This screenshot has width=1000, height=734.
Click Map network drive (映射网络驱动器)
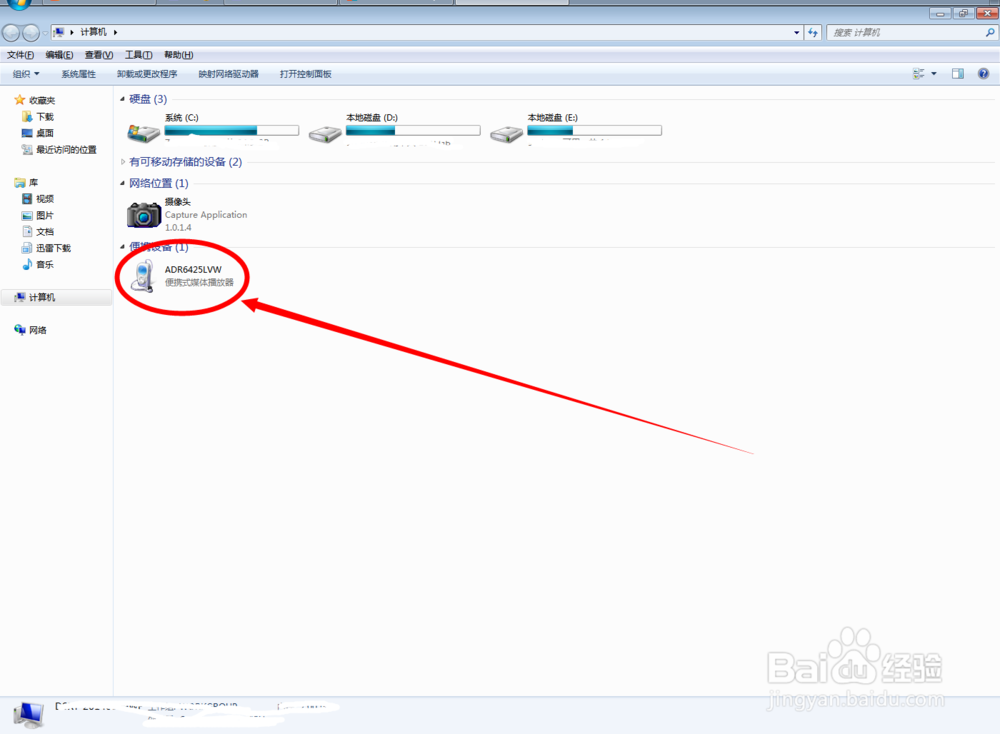pyautogui.click(x=228, y=74)
